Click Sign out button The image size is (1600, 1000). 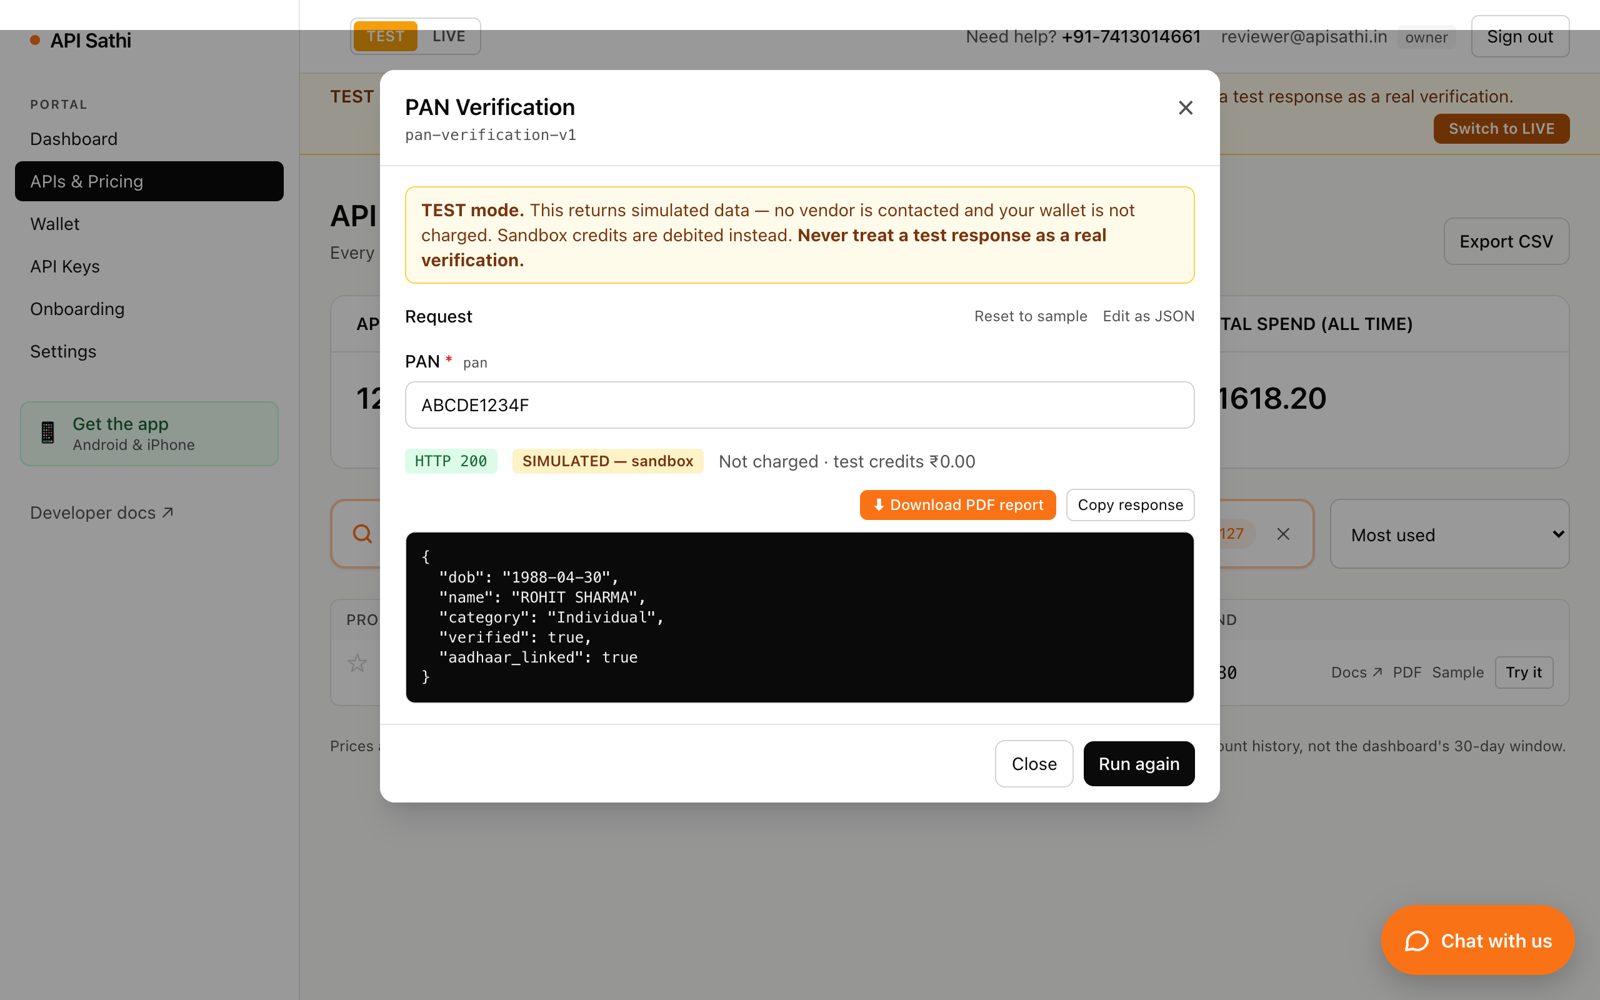click(1520, 36)
